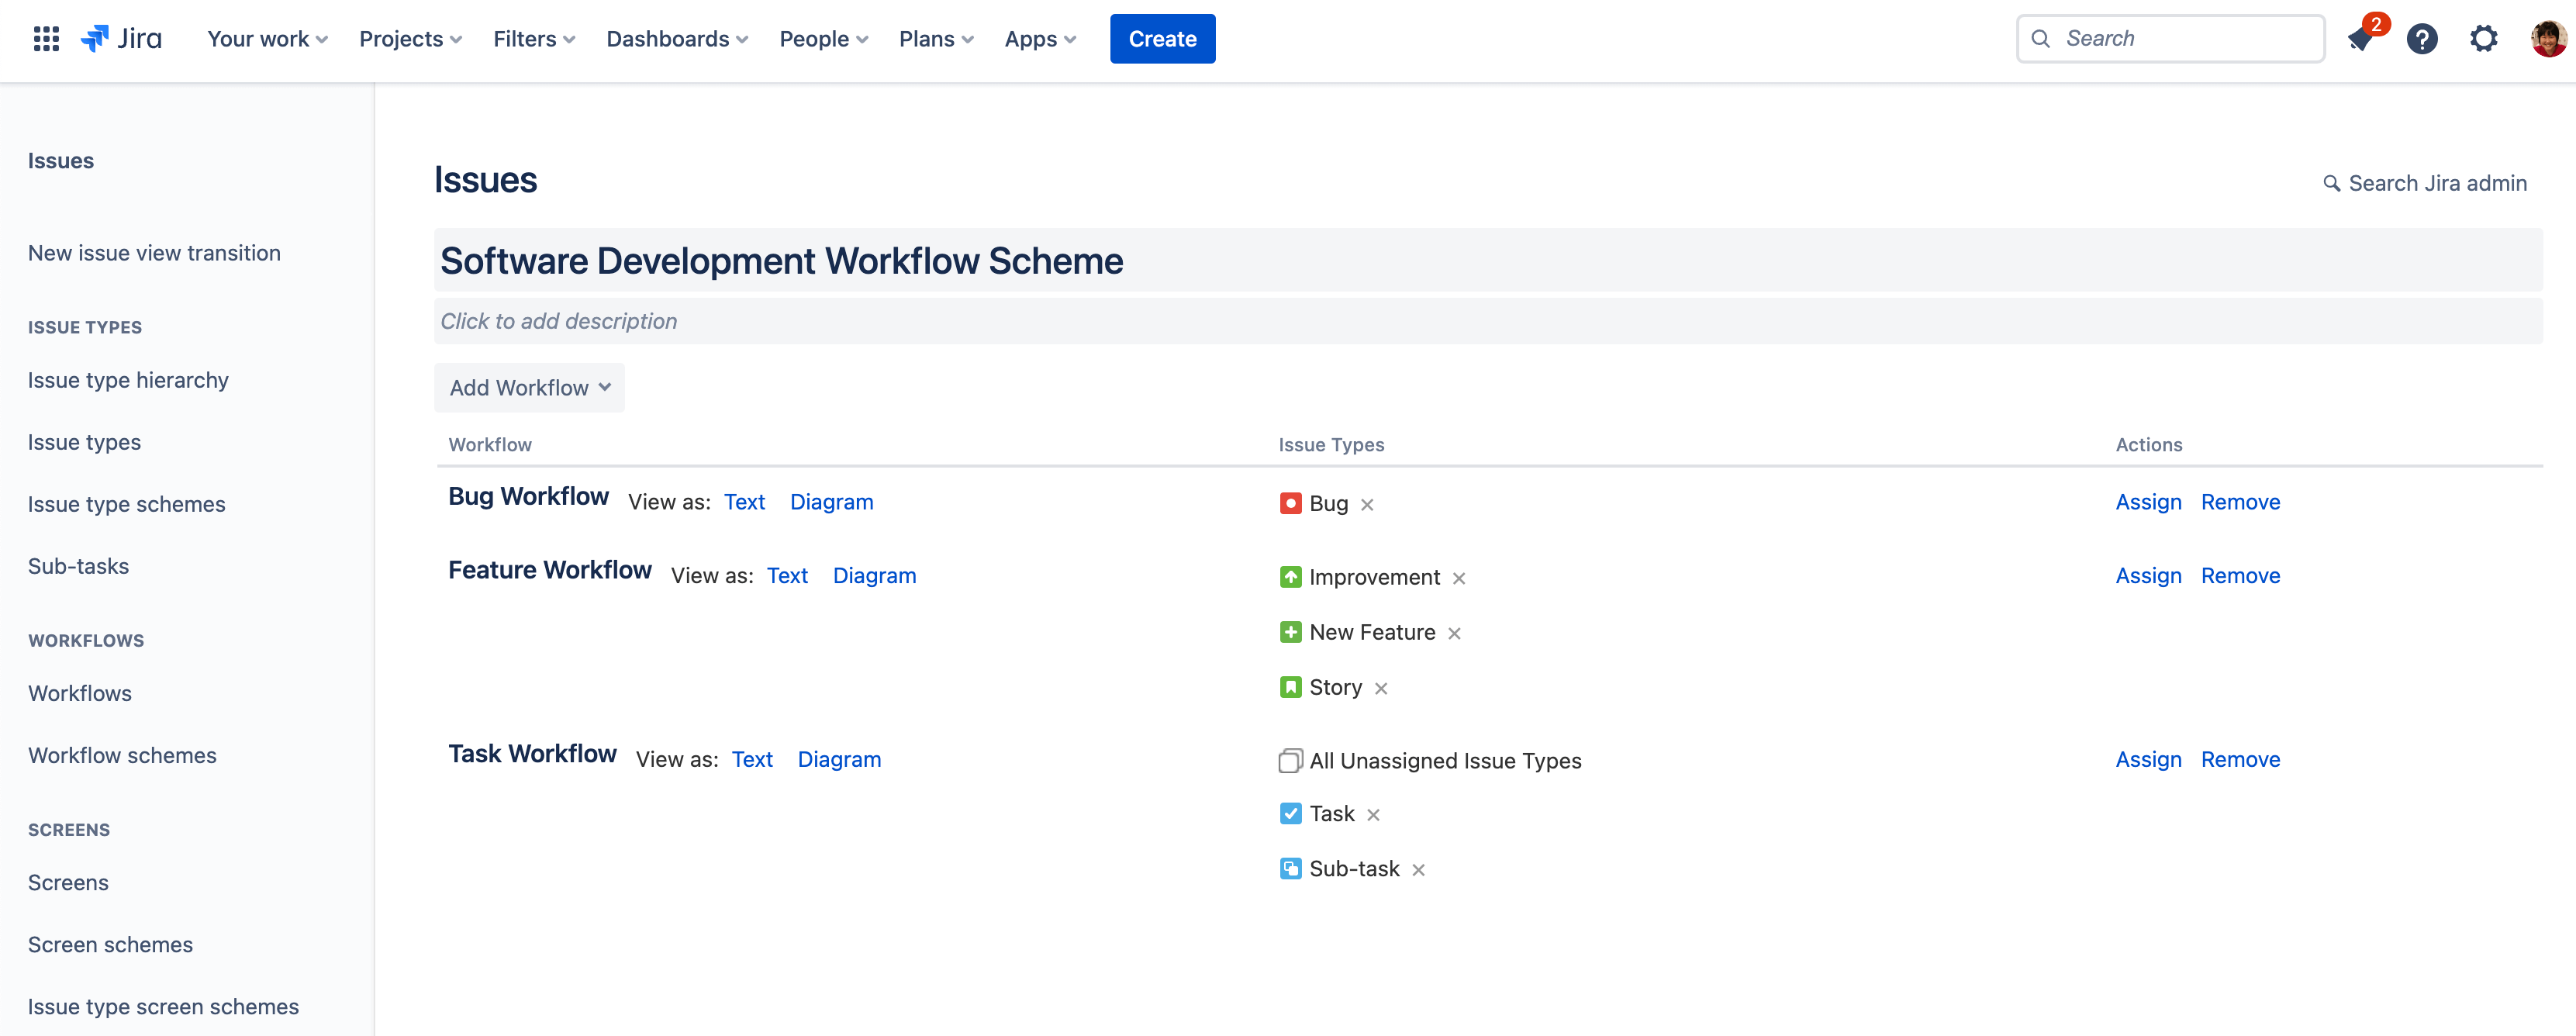Click the New Feature issue type icon

click(x=1290, y=630)
